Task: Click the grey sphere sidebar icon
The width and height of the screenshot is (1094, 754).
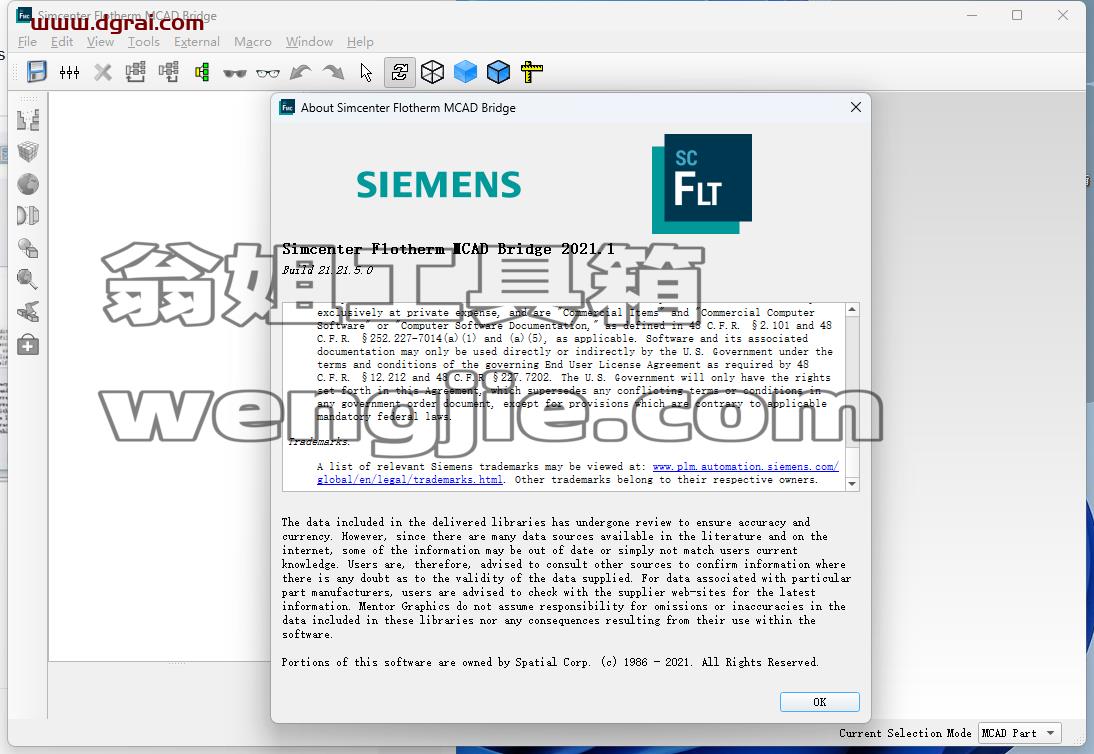Action: click(28, 184)
